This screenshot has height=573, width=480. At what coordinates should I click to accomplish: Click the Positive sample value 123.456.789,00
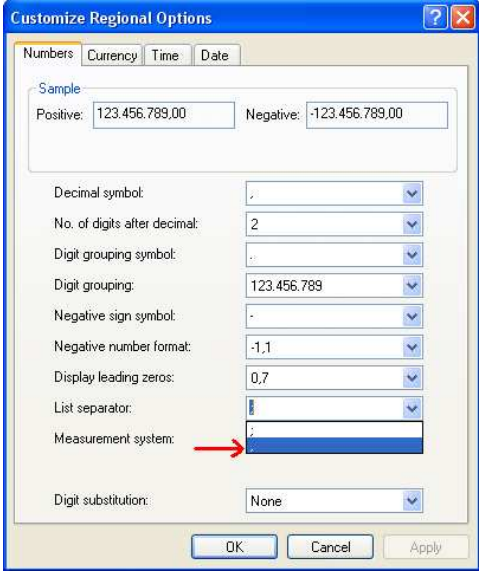click(x=164, y=115)
